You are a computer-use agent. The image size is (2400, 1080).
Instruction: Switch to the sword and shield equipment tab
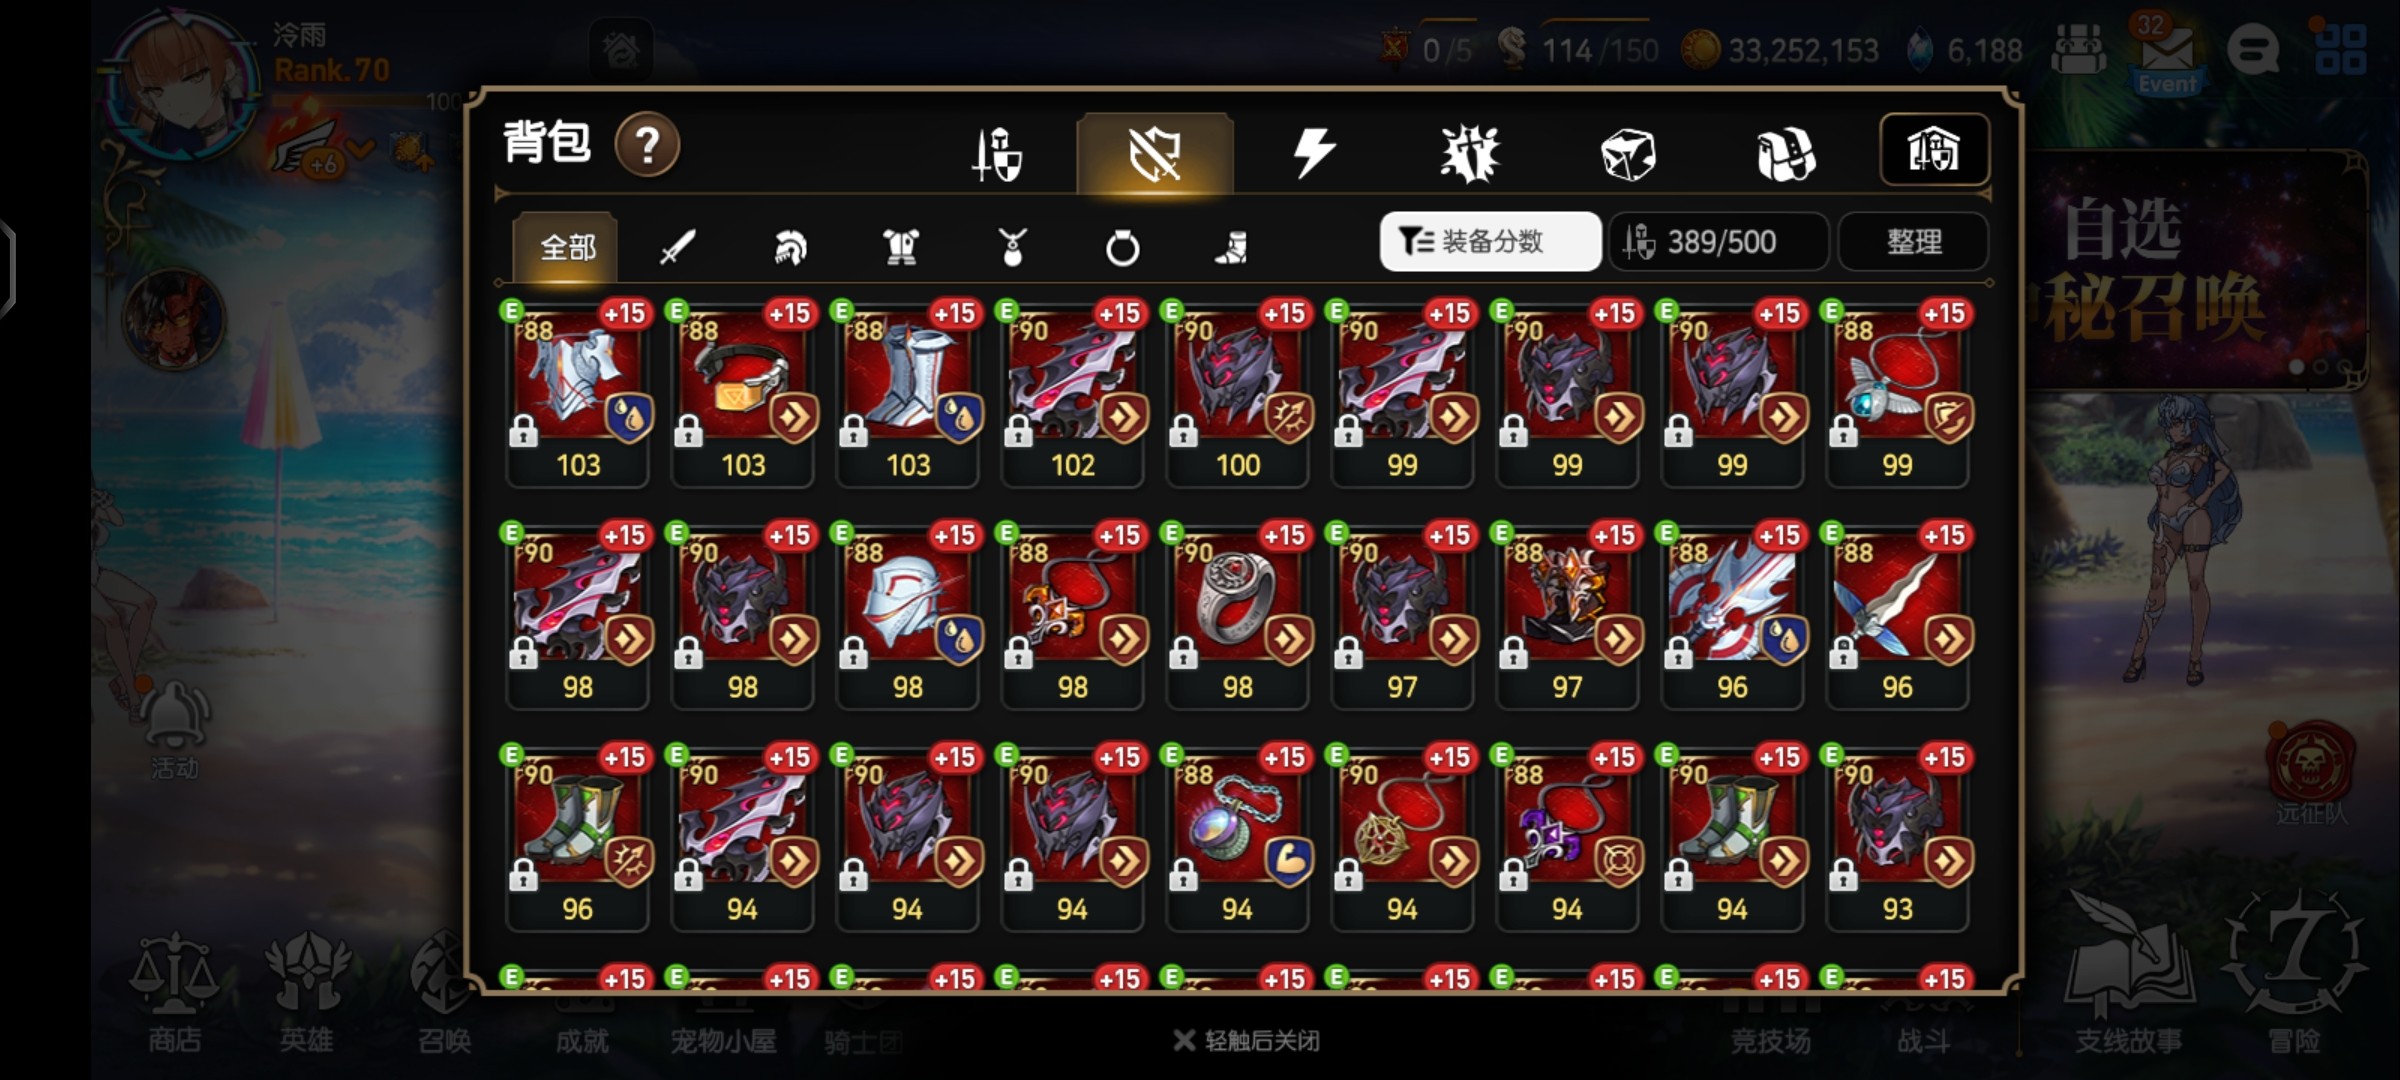point(997,153)
